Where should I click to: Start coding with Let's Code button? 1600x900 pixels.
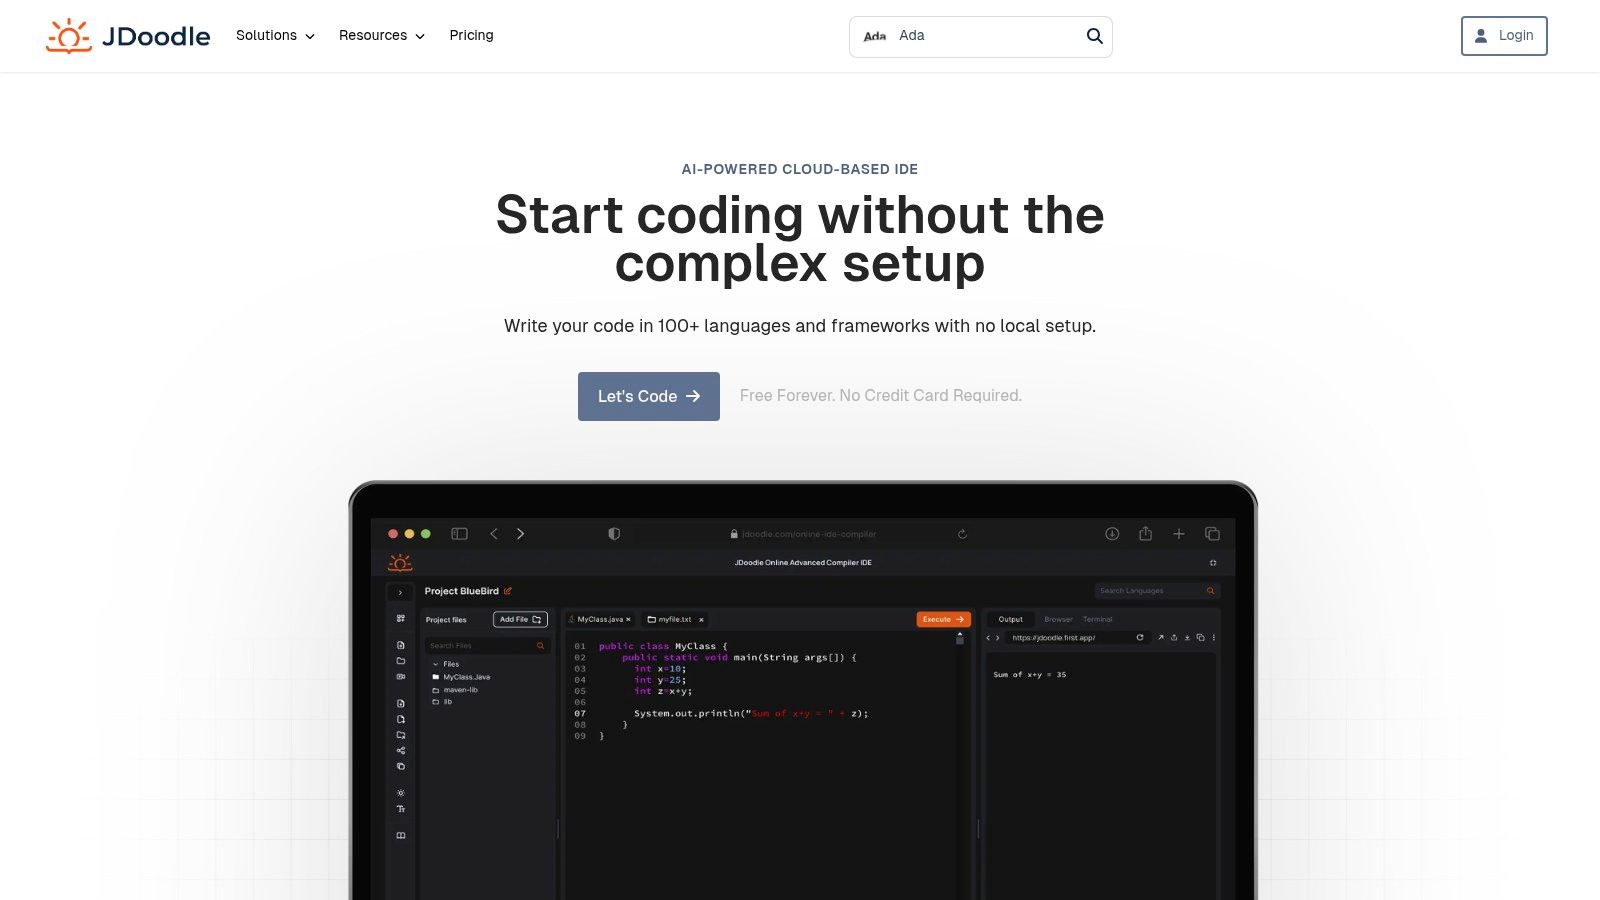[649, 396]
